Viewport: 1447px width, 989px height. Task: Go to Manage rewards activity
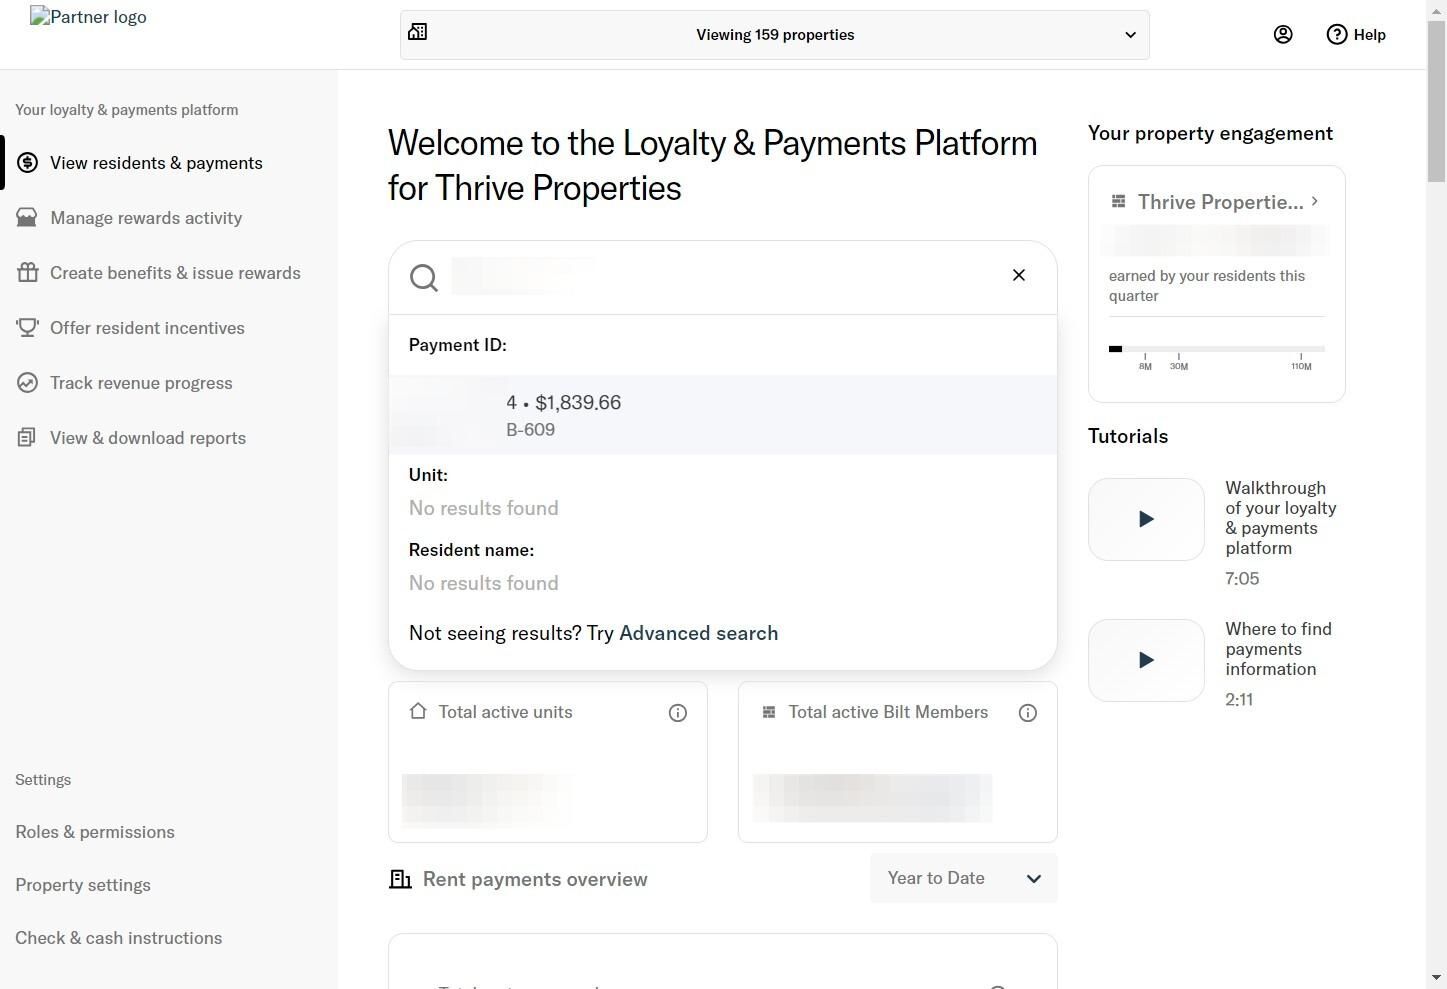(146, 218)
